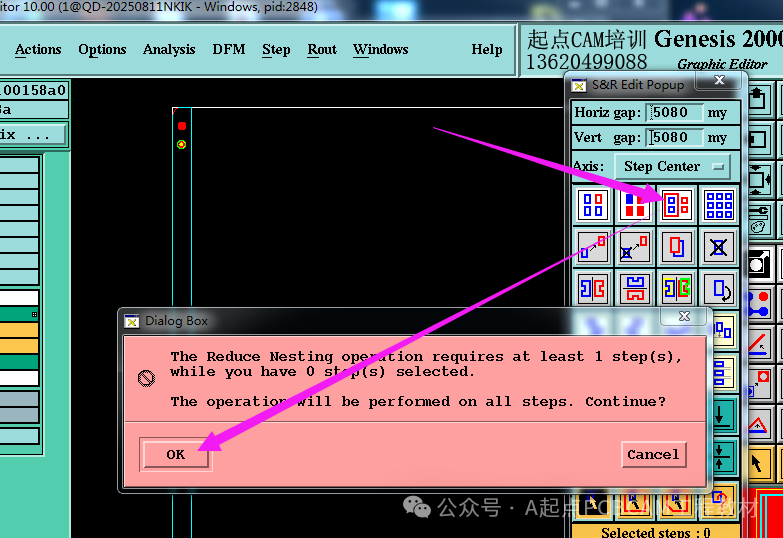Open the Step menu
783x538 pixels.
coord(276,49)
